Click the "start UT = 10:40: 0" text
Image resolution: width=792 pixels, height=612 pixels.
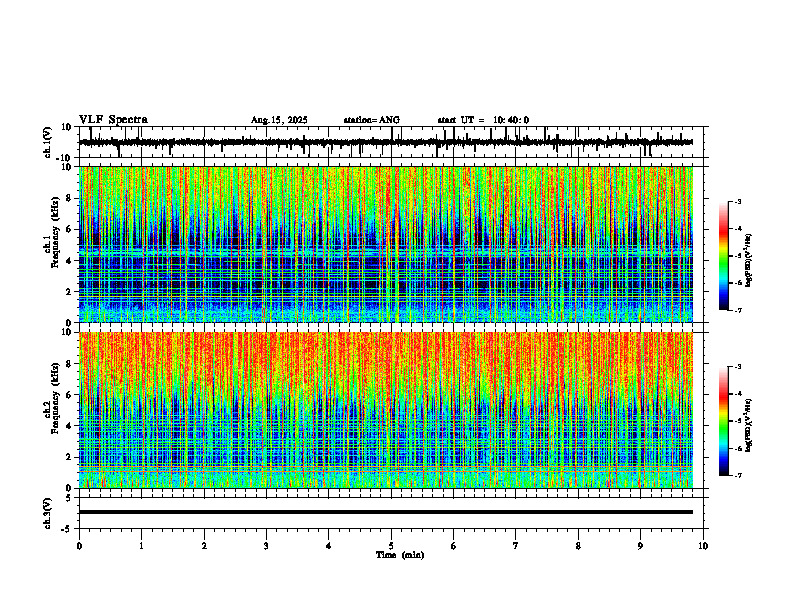click(483, 120)
